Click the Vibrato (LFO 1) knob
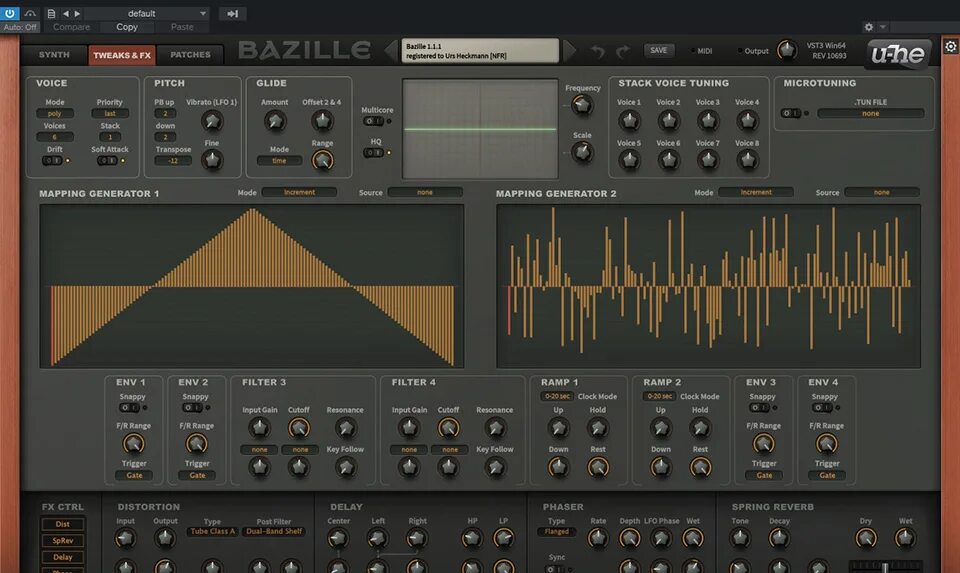 [212, 121]
